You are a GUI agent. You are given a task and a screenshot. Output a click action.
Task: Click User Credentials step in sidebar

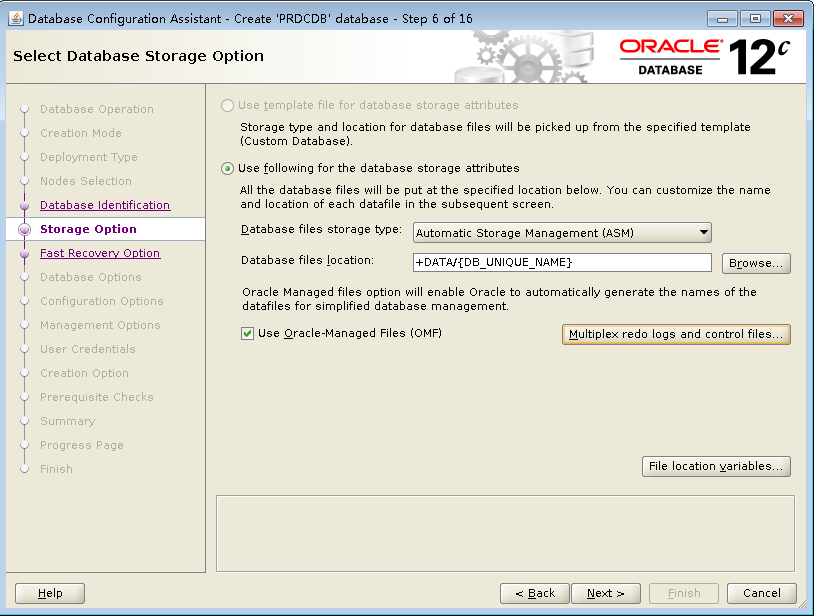(88, 349)
